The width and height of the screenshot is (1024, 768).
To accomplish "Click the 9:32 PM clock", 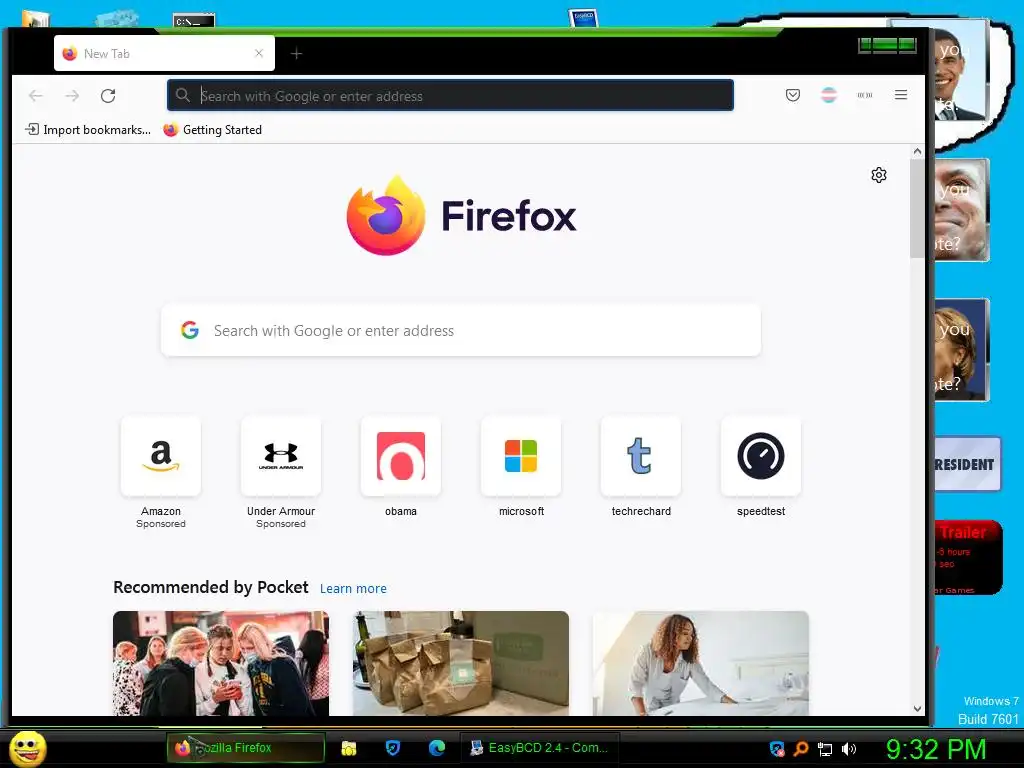I will [936, 749].
